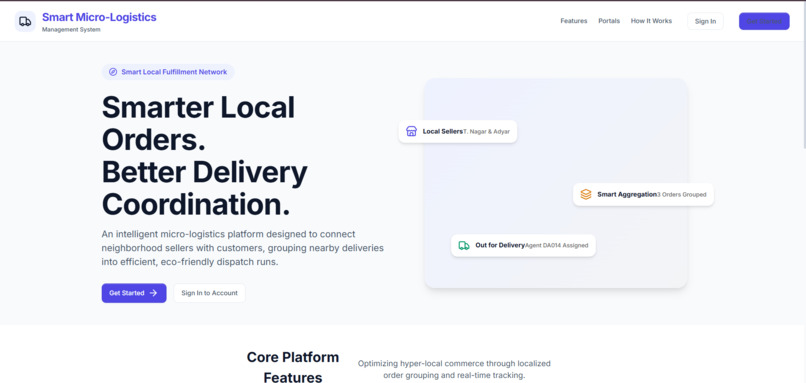This screenshot has height=383, width=806.
Task: Click the T. Nagar & Adyar text
Action: point(487,132)
